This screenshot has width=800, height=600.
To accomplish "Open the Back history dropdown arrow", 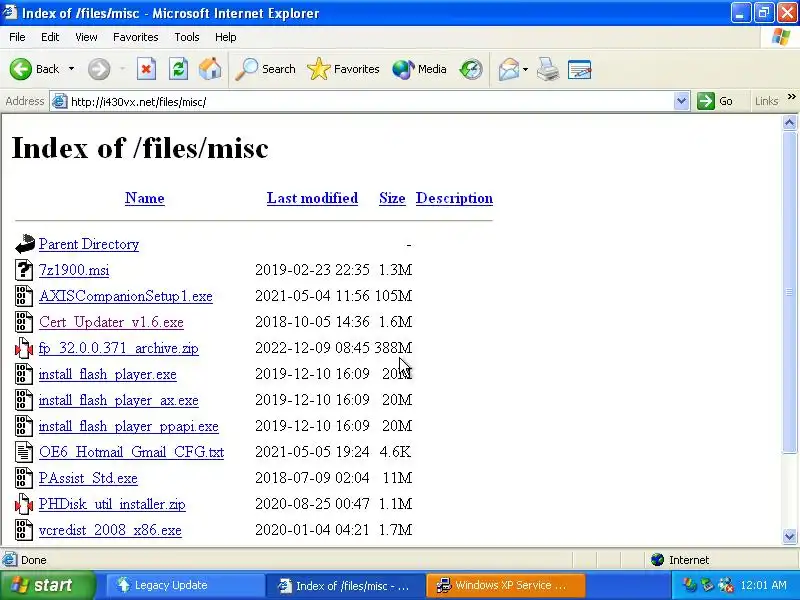I will (71, 69).
